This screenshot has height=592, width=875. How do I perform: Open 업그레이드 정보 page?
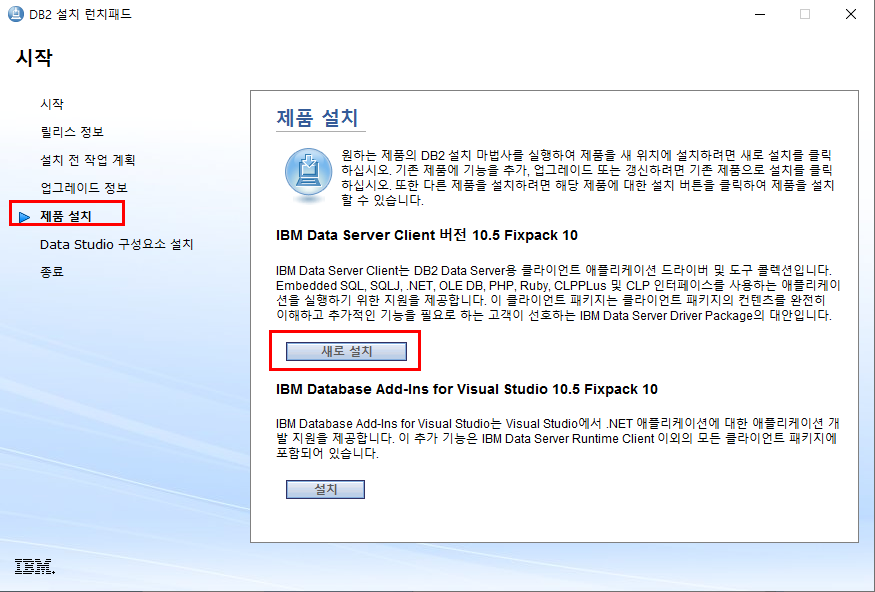(x=84, y=188)
